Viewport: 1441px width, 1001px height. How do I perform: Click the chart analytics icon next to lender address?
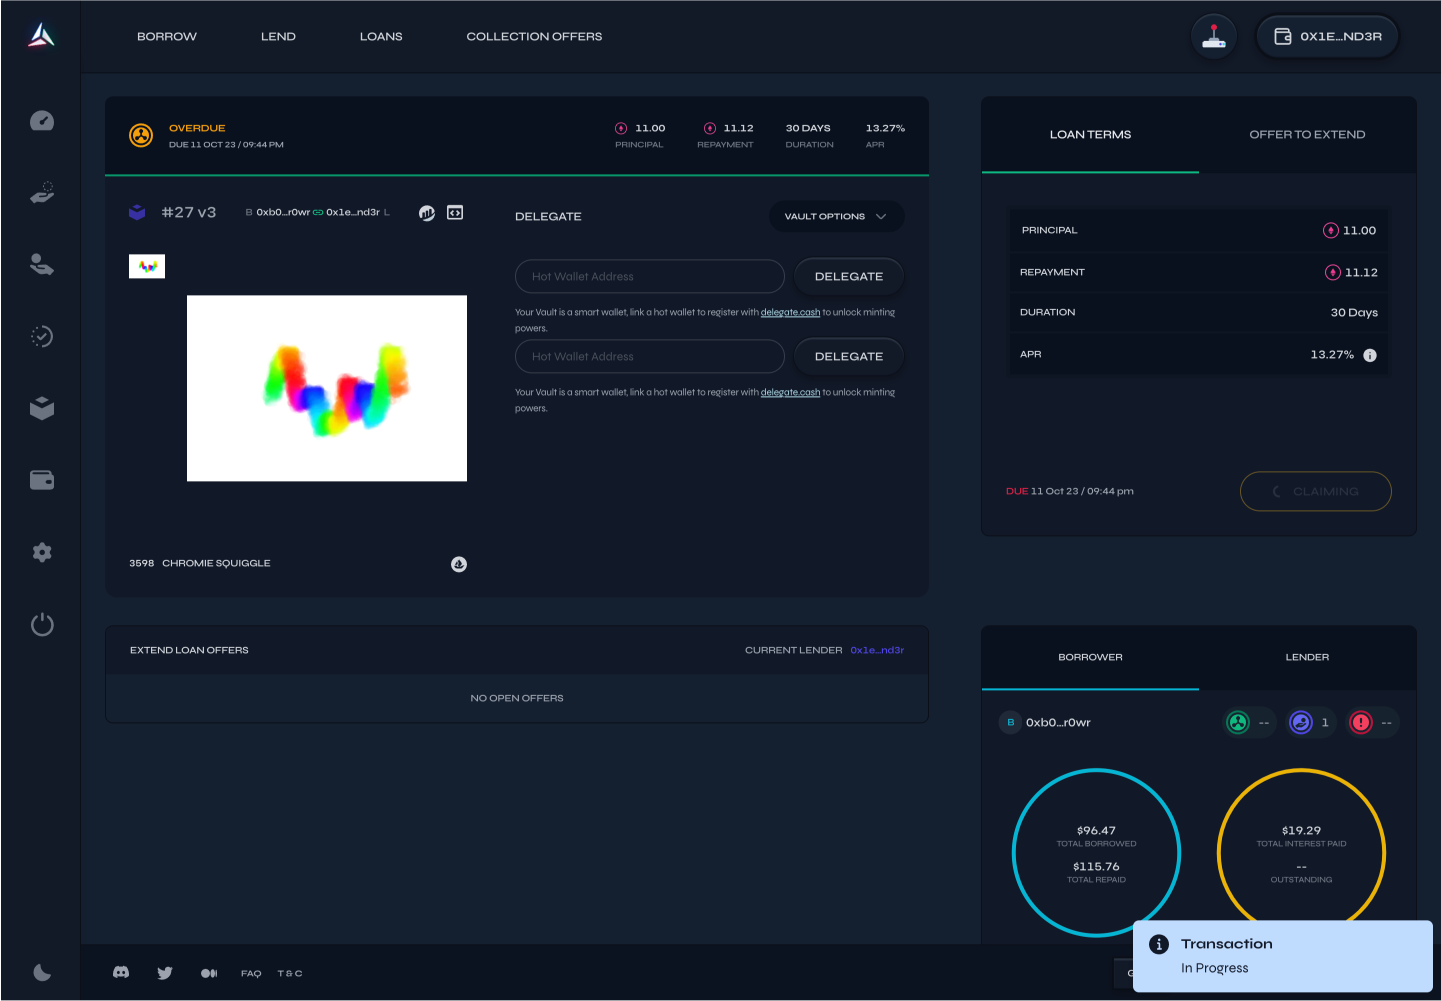tap(427, 212)
